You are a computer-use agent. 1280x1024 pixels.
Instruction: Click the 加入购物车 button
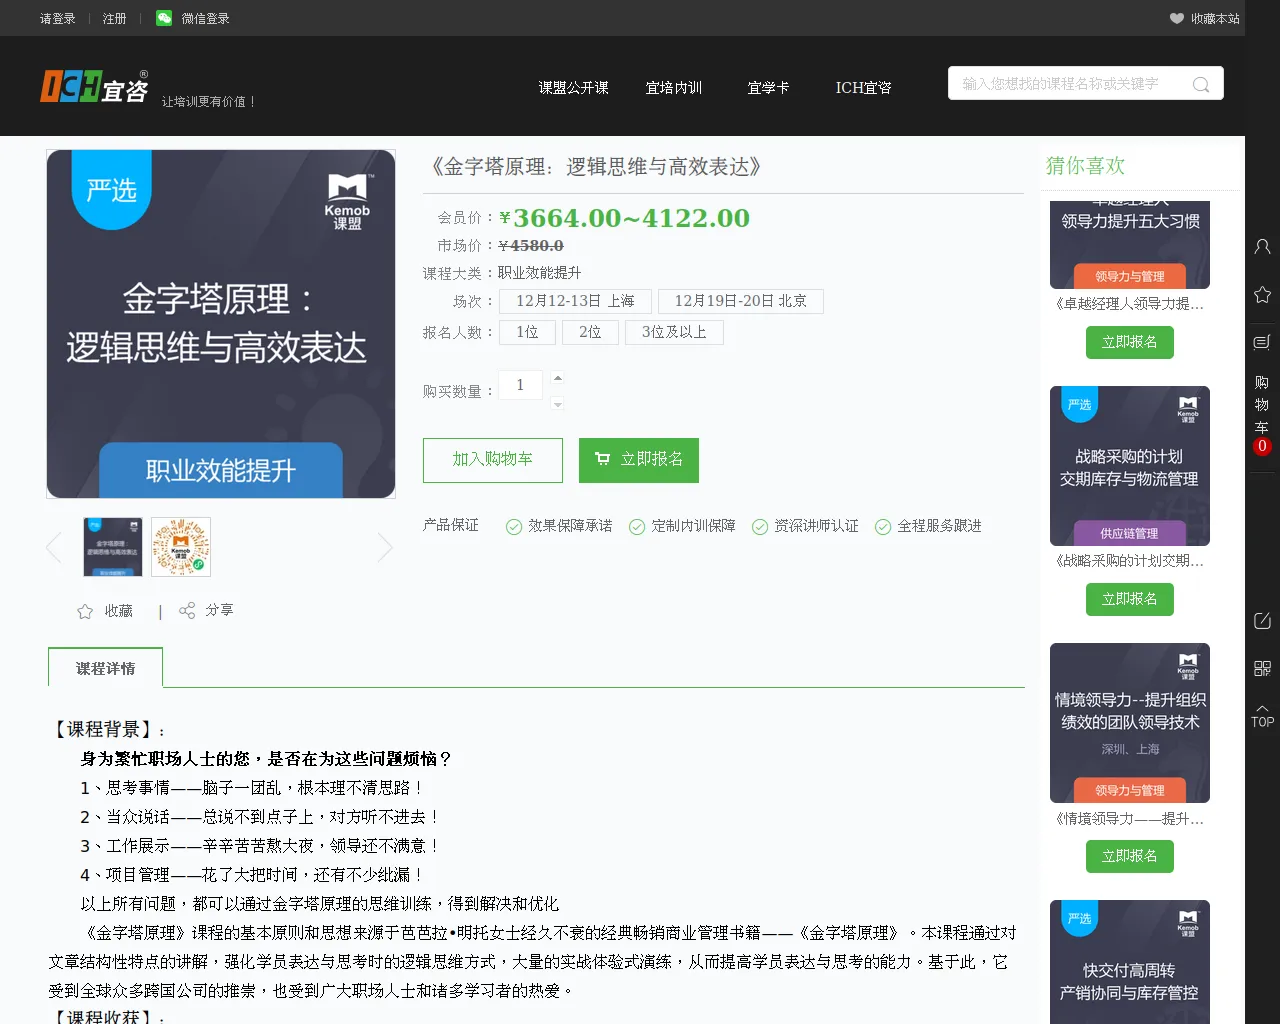coord(492,459)
